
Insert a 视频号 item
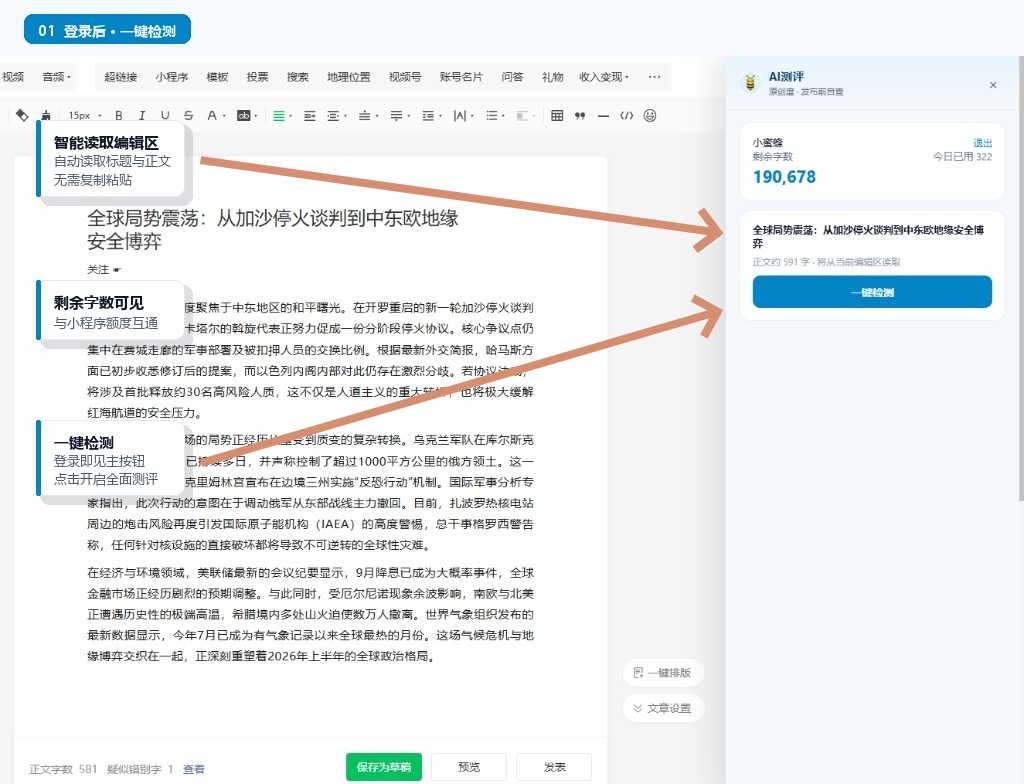(405, 77)
